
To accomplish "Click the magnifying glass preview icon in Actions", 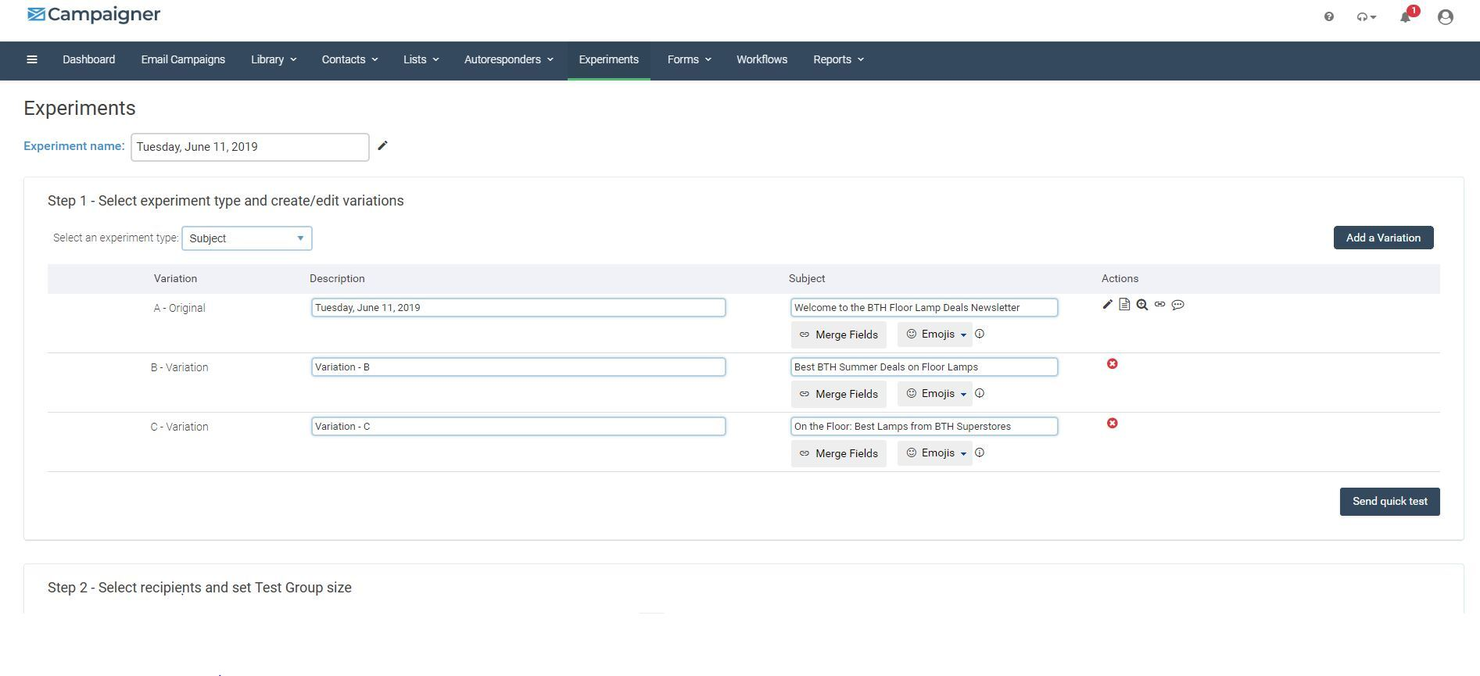I will click(1142, 305).
